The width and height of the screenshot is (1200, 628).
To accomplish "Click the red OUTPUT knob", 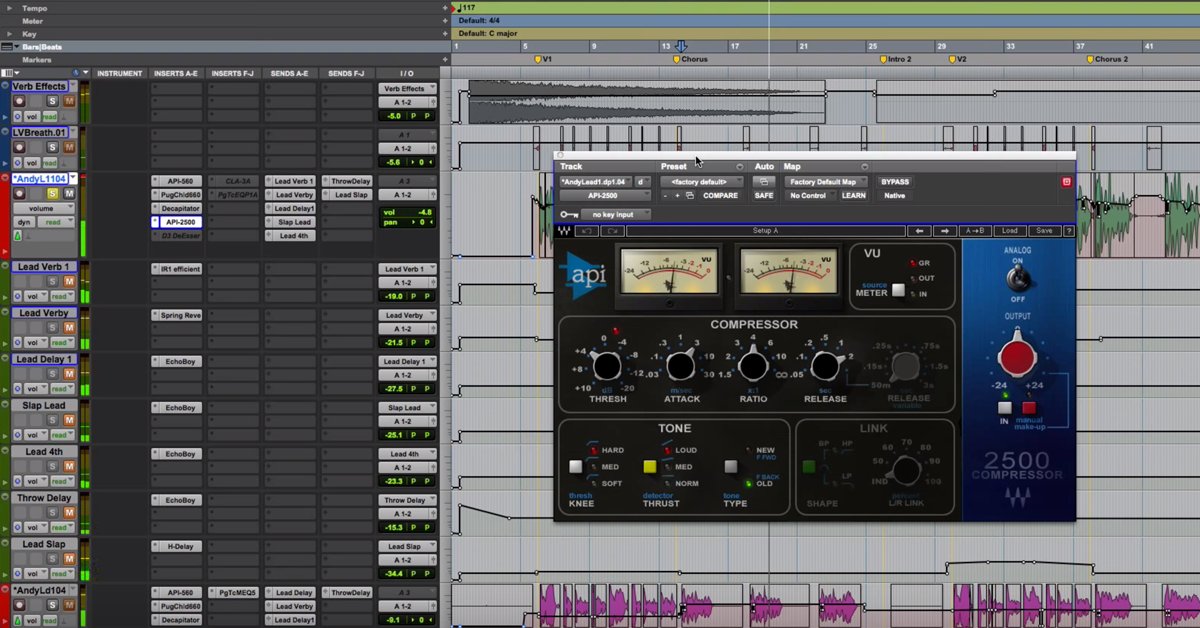I will [x=1017, y=358].
